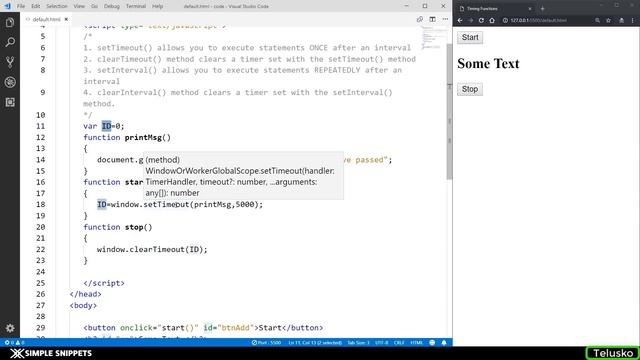
Task: Open the browser three-dot menu
Action: [x=633, y=20]
